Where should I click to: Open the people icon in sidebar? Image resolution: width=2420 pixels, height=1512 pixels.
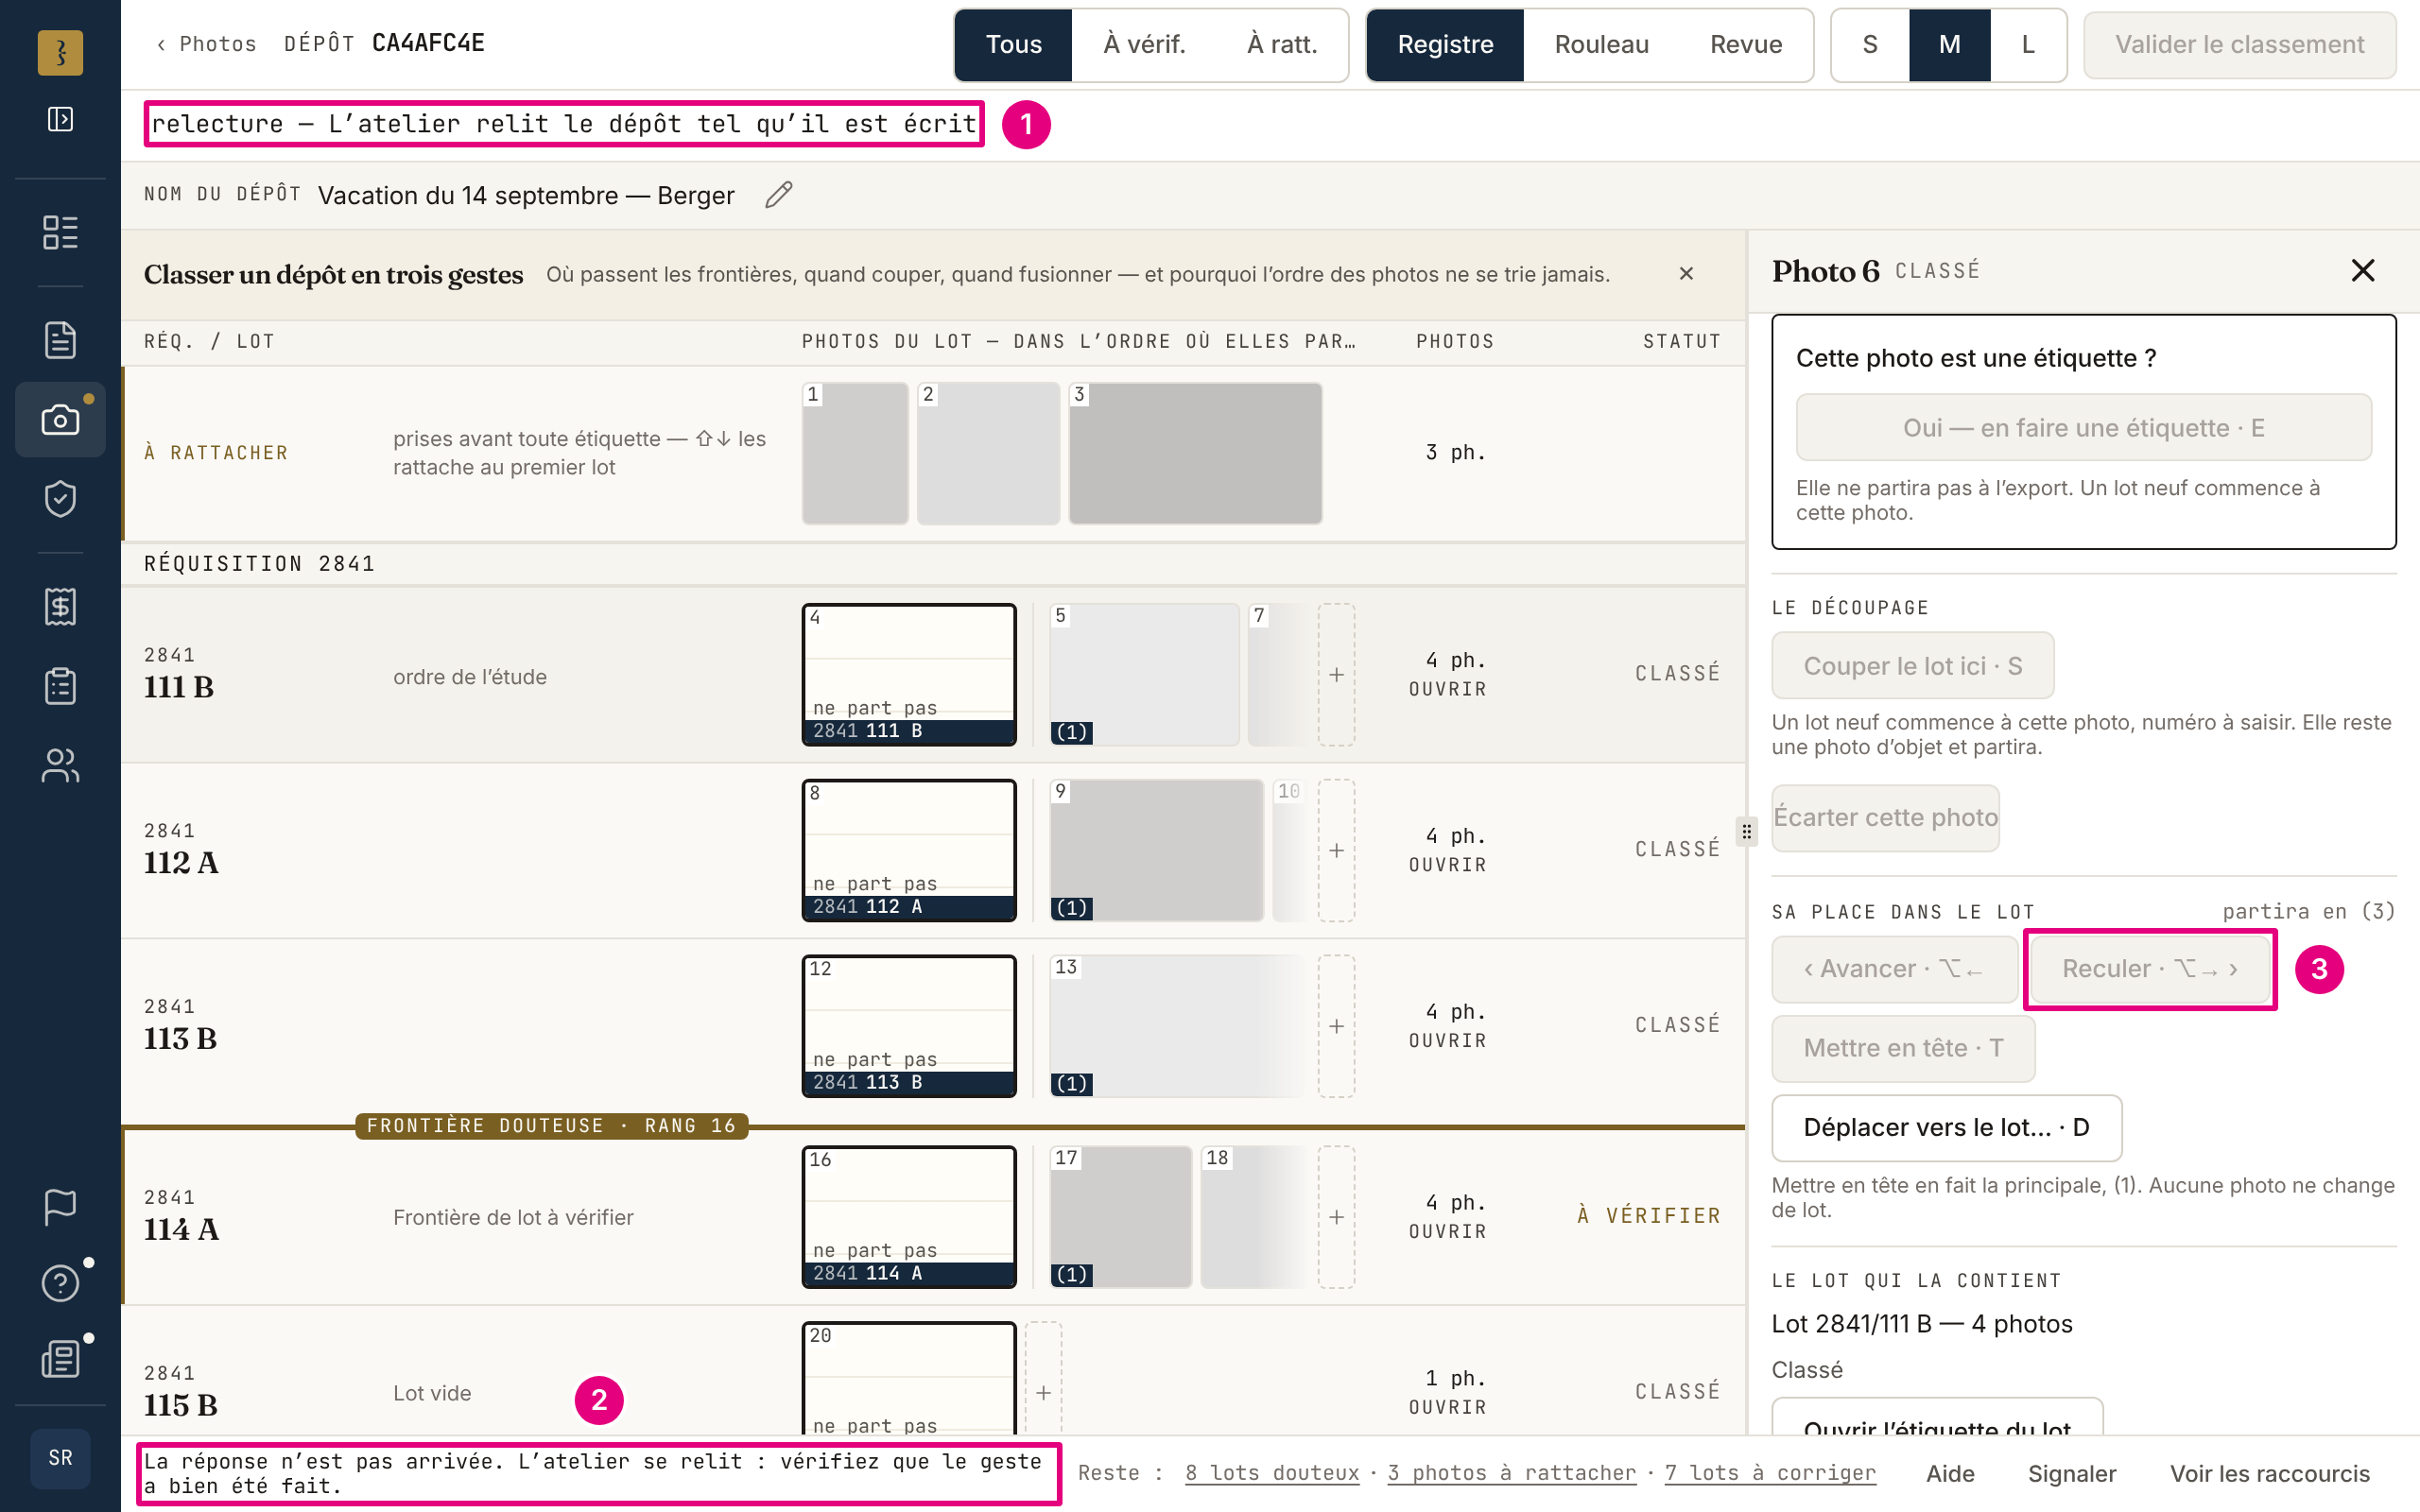pos(60,765)
